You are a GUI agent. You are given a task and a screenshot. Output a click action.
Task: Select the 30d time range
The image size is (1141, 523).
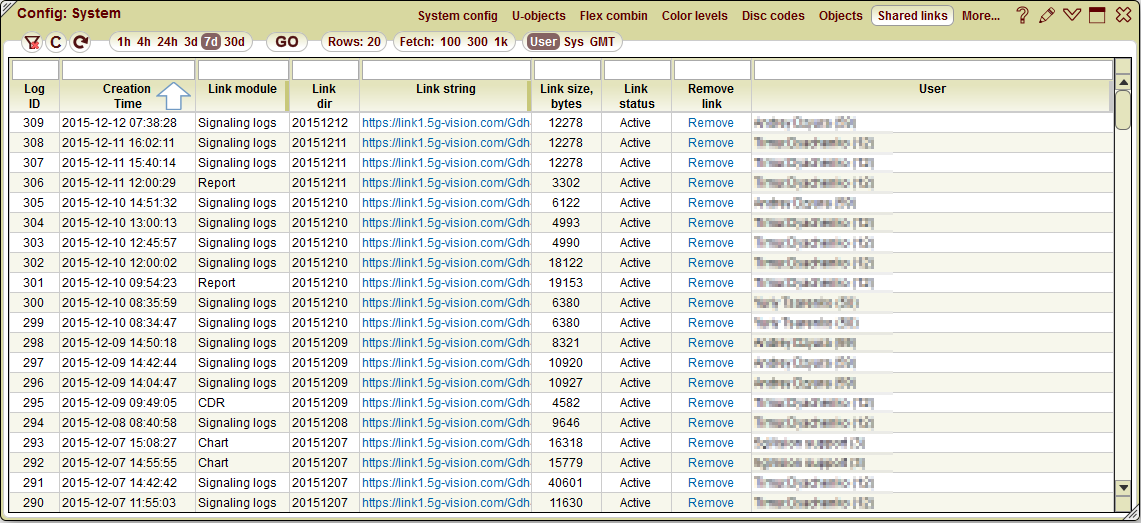coord(234,42)
